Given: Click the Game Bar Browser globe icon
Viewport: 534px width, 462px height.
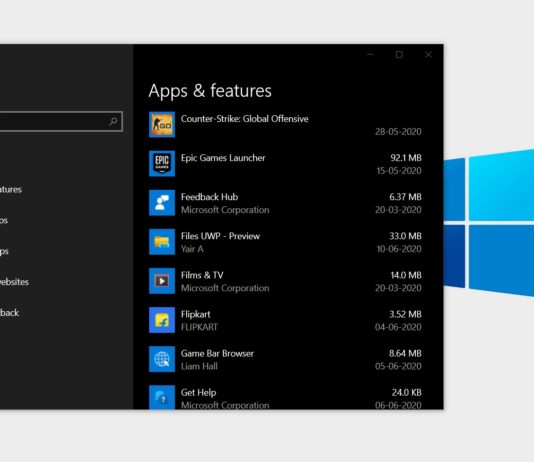Looking at the screenshot, I should click(x=162, y=360).
